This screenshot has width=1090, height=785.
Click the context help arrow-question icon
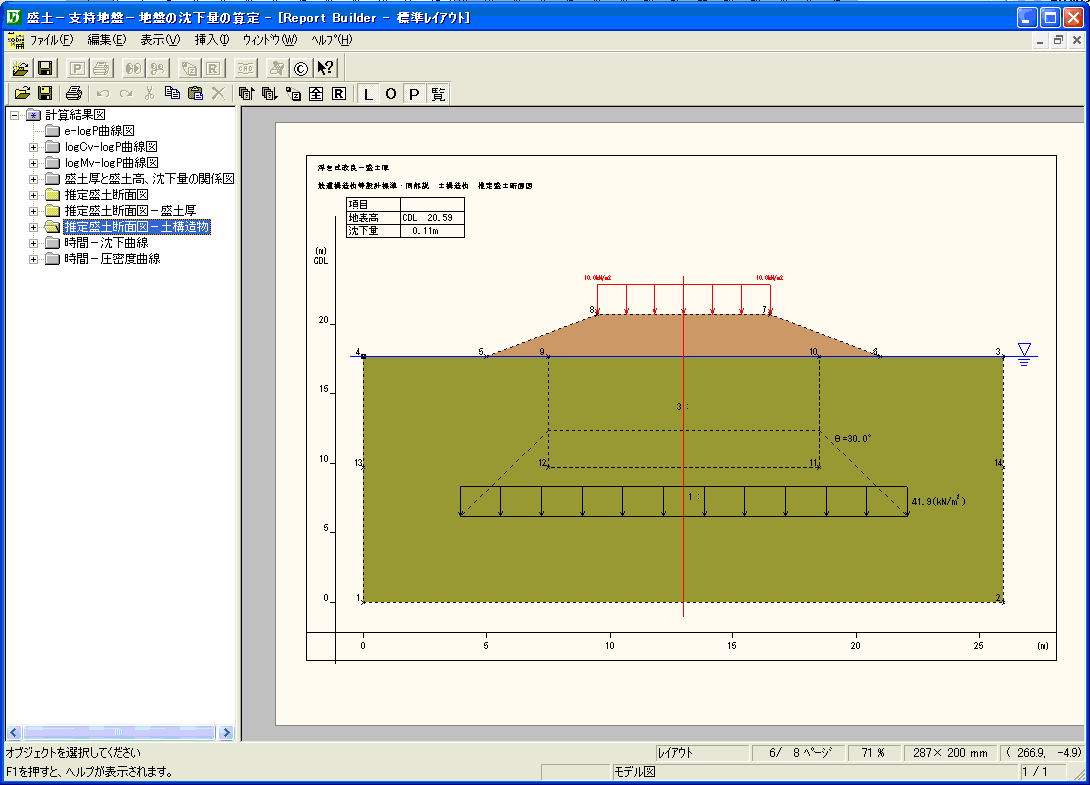[325, 68]
